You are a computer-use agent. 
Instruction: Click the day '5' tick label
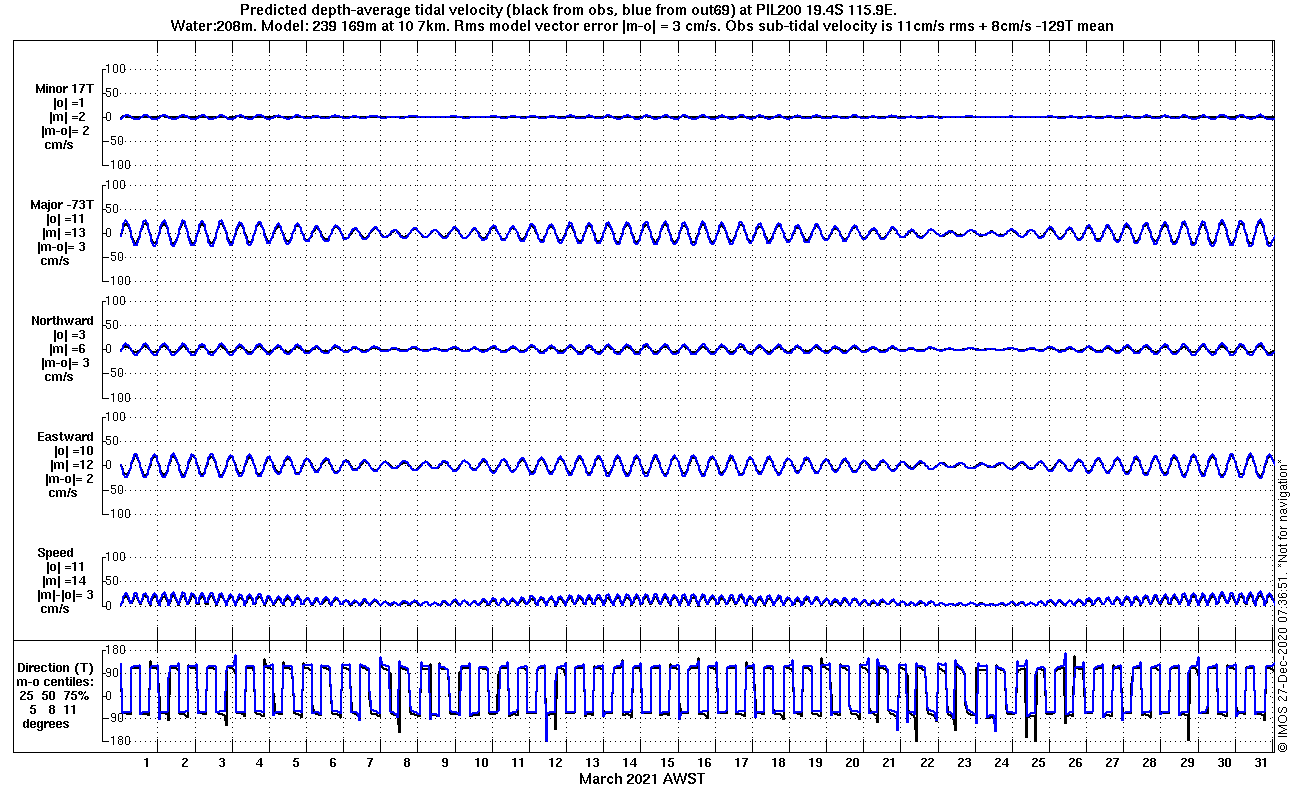(x=296, y=763)
